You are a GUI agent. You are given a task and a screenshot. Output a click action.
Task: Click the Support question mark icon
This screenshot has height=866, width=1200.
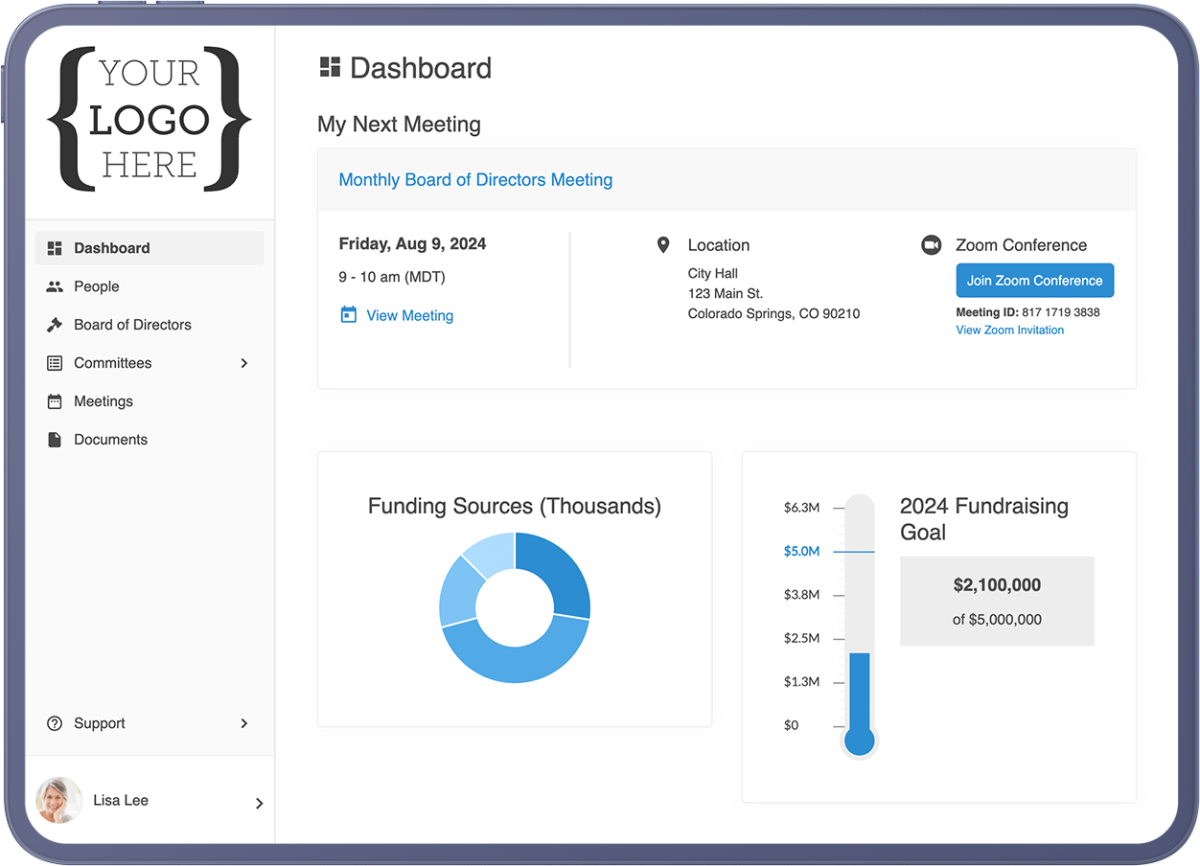(x=53, y=723)
